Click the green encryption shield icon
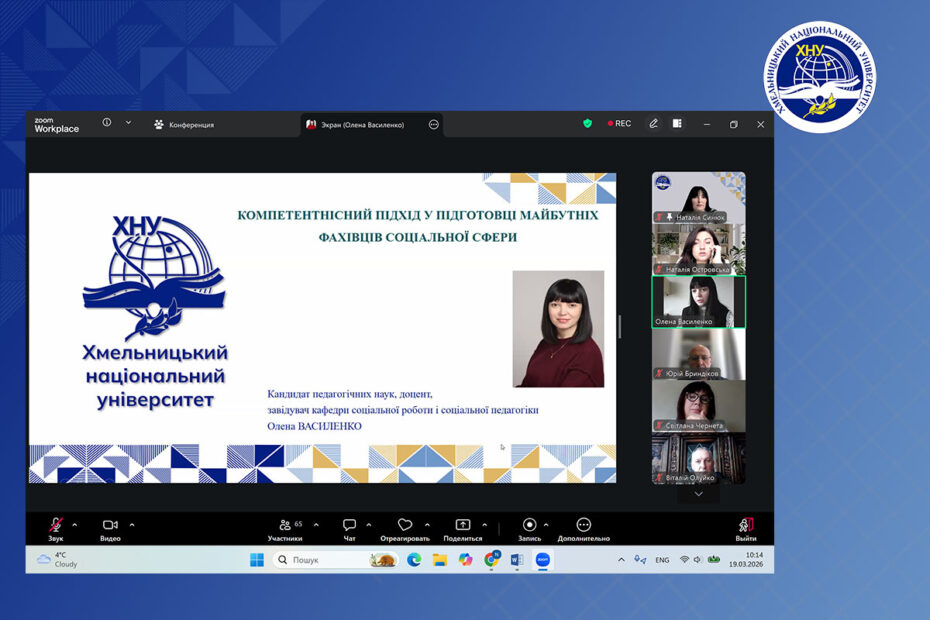 588,124
